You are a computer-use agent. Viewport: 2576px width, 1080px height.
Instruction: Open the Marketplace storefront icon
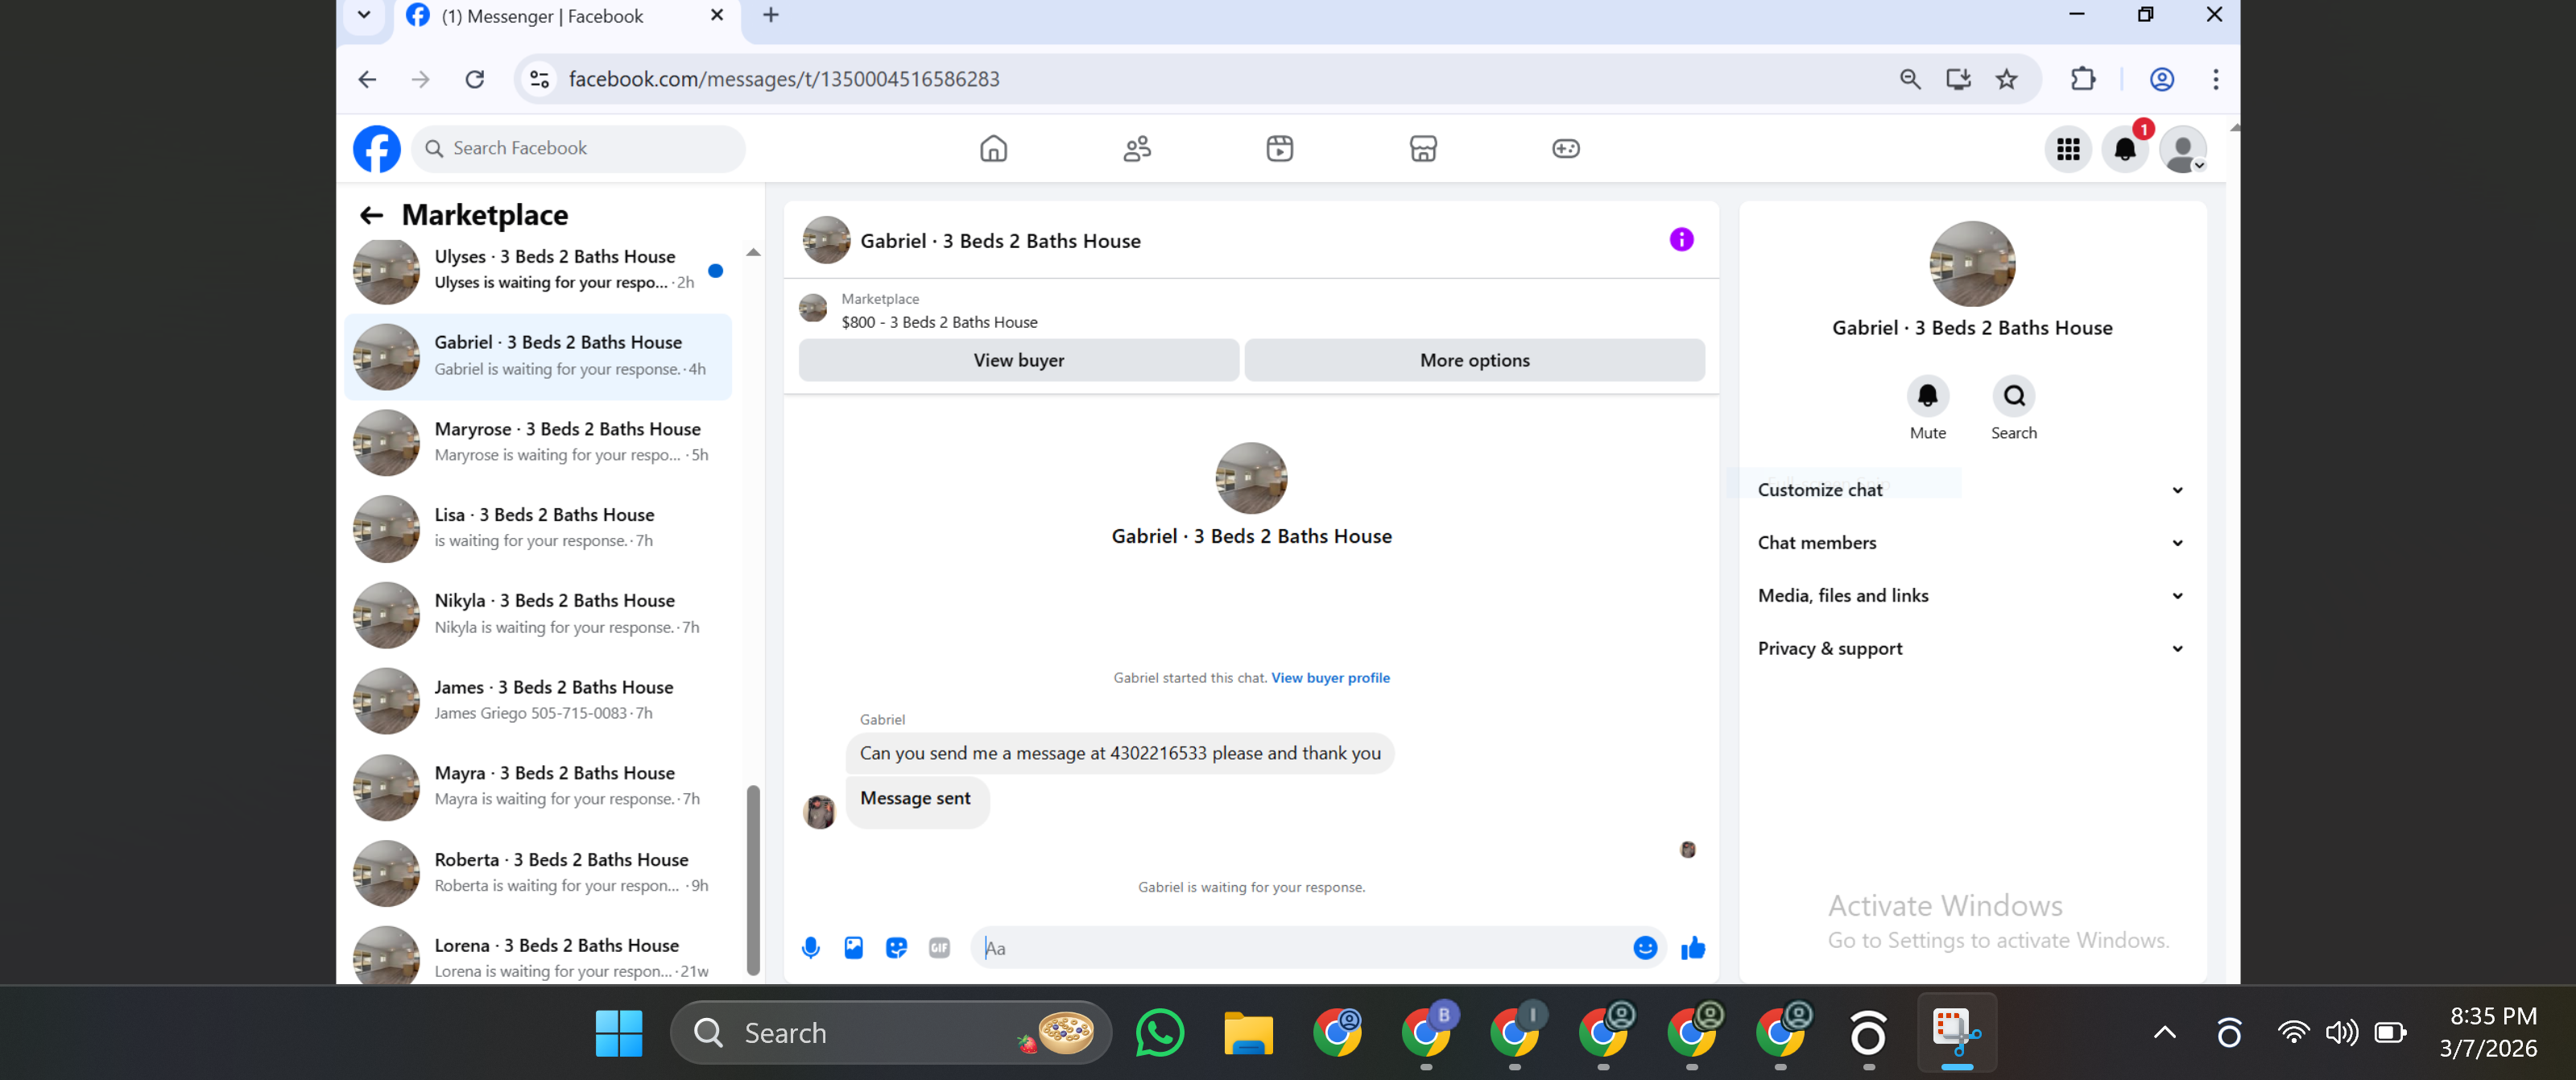click(x=1423, y=149)
